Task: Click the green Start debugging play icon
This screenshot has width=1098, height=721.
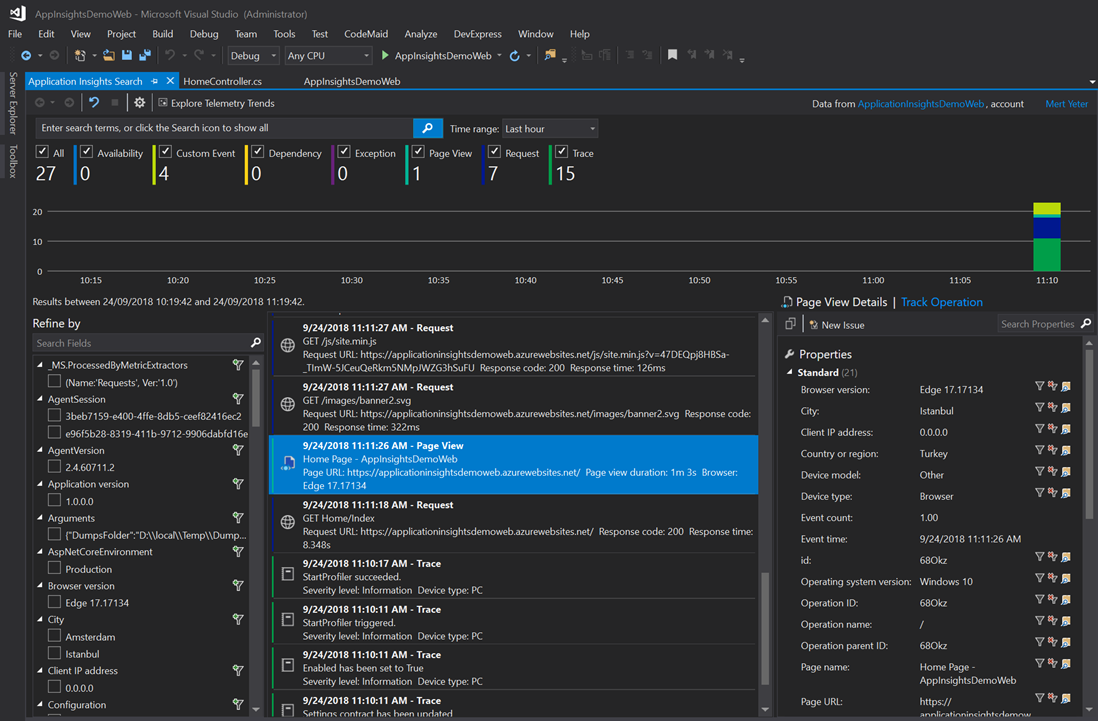Action: coord(384,55)
